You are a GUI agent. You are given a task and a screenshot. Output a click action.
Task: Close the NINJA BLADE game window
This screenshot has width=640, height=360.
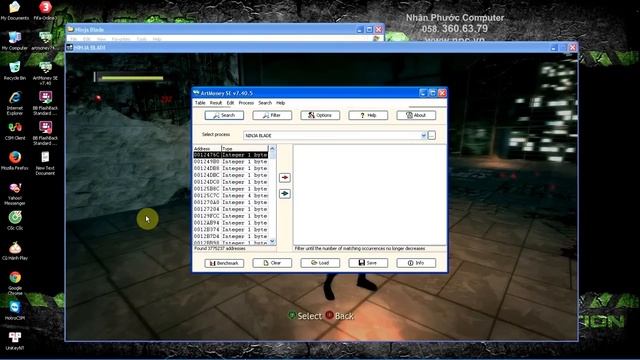point(573,47)
